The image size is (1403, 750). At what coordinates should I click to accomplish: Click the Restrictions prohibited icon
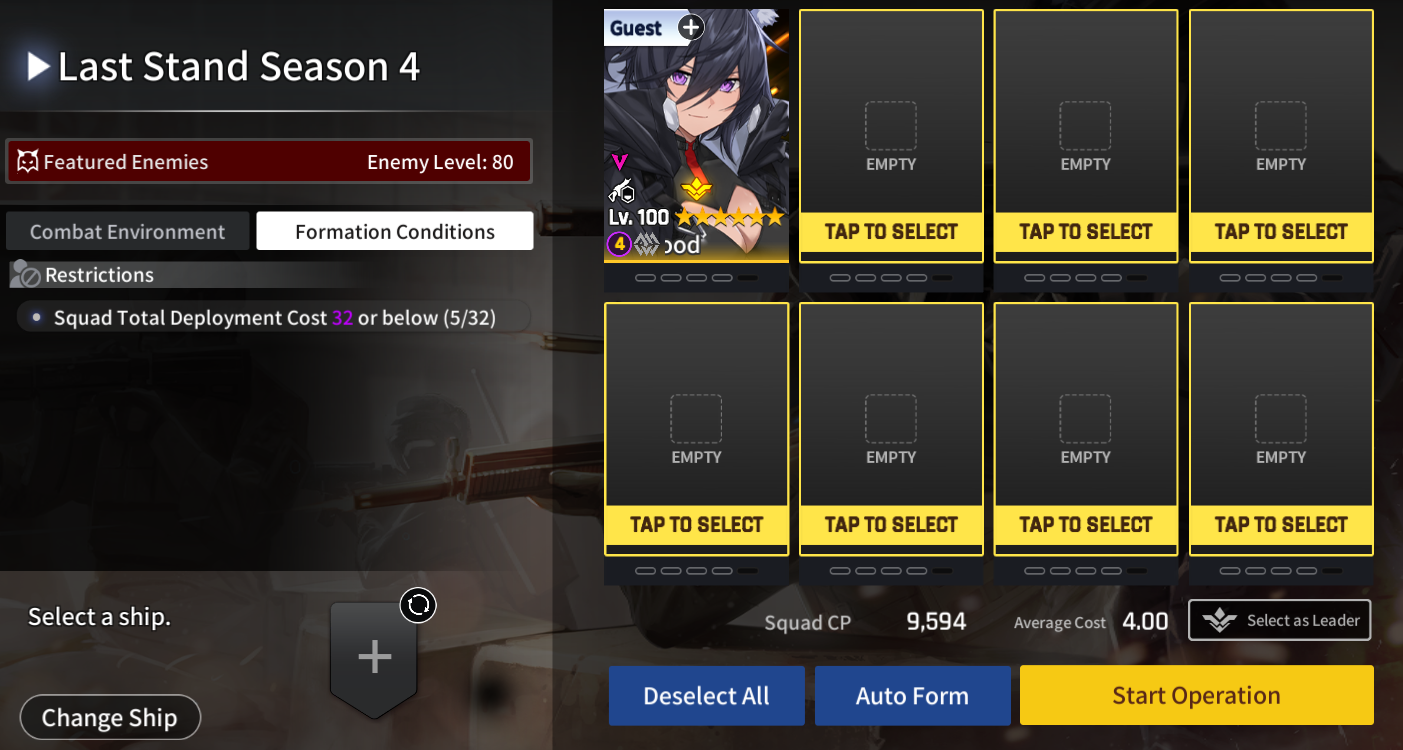26,274
